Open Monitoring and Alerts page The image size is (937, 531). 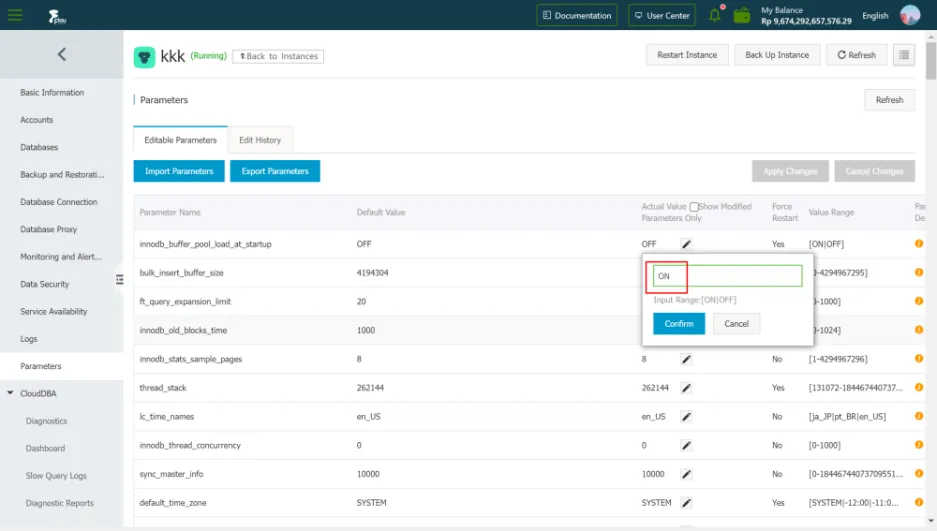click(60, 257)
